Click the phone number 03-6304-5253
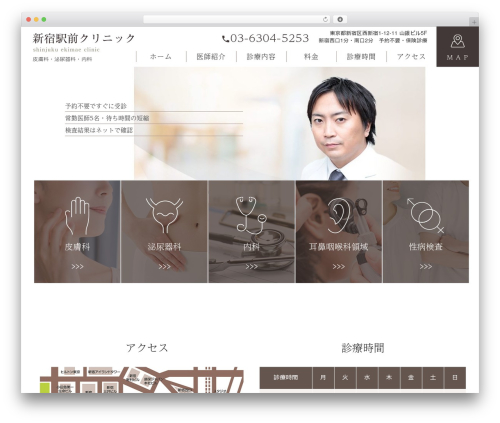The height and width of the screenshot is (423, 500). (x=269, y=38)
